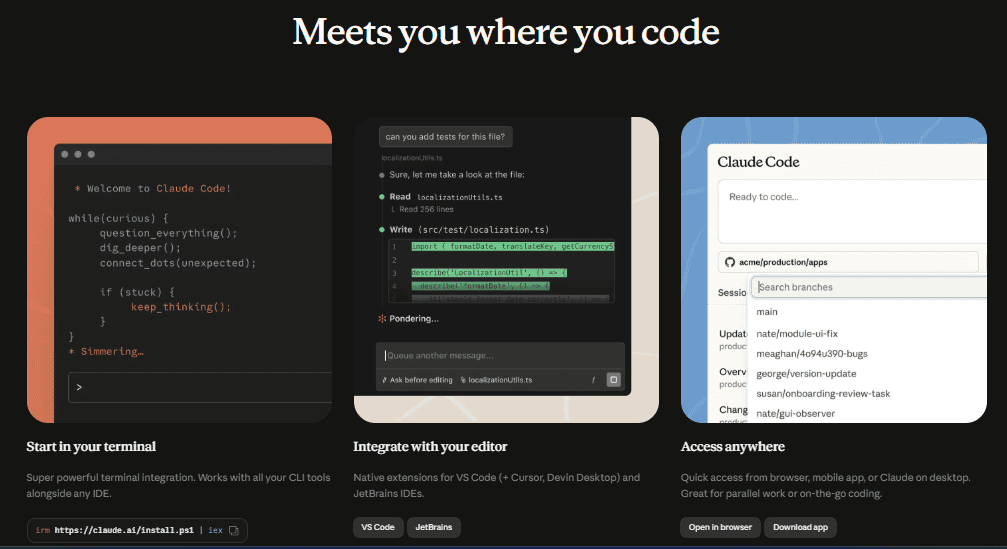Click the connect_dots(unexpected); code line
This screenshot has width=1007, height=549.
(178, 263)
